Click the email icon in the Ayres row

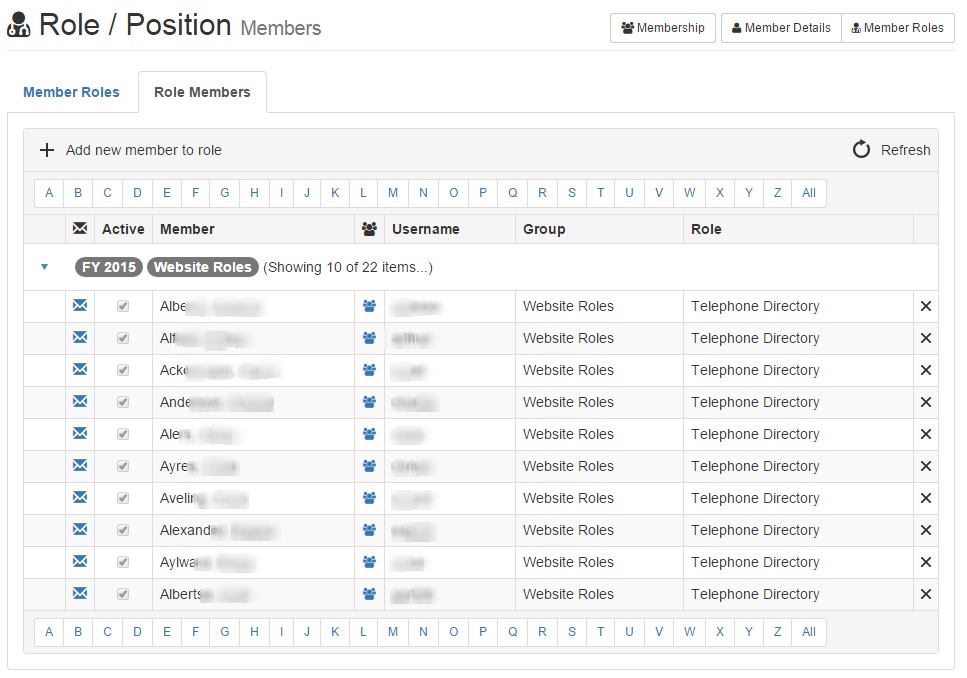point(80,466)
